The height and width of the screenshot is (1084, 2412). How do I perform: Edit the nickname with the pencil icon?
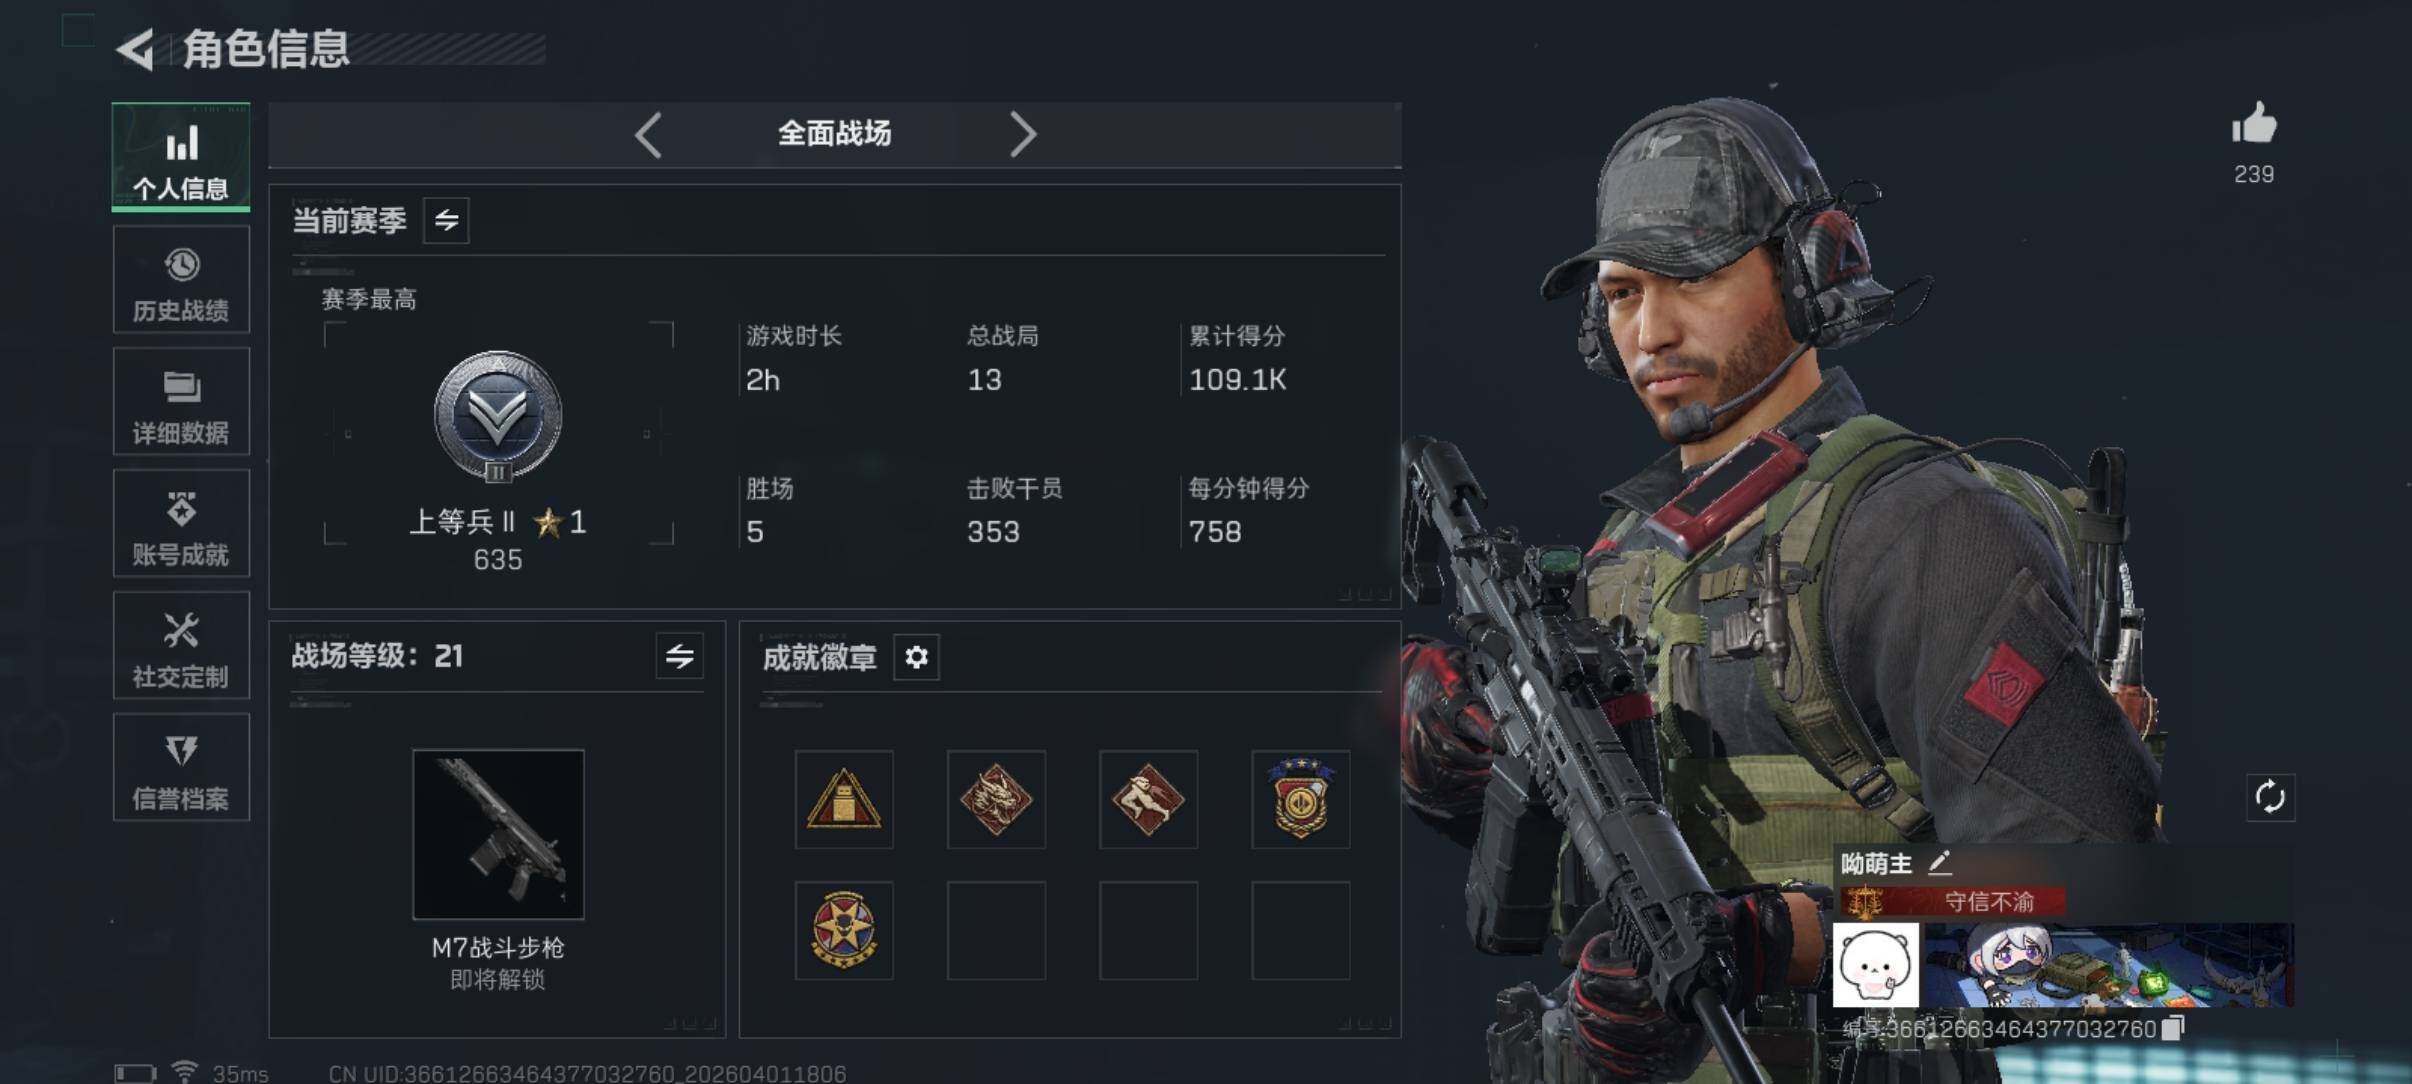[1939, 862]
